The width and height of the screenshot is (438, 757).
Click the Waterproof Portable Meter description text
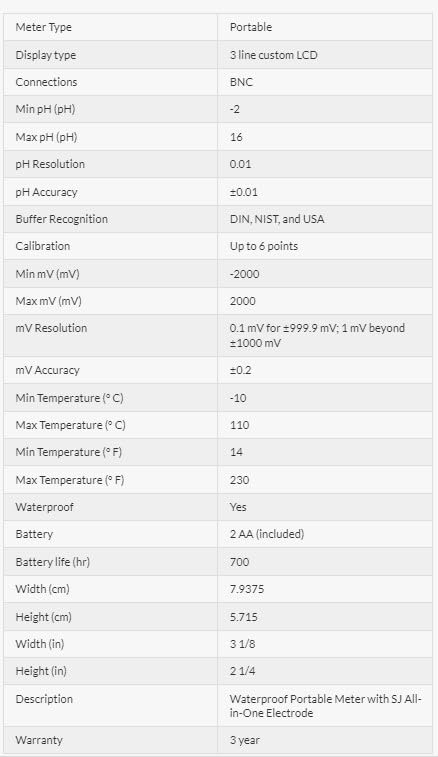[x=325, y=706]
